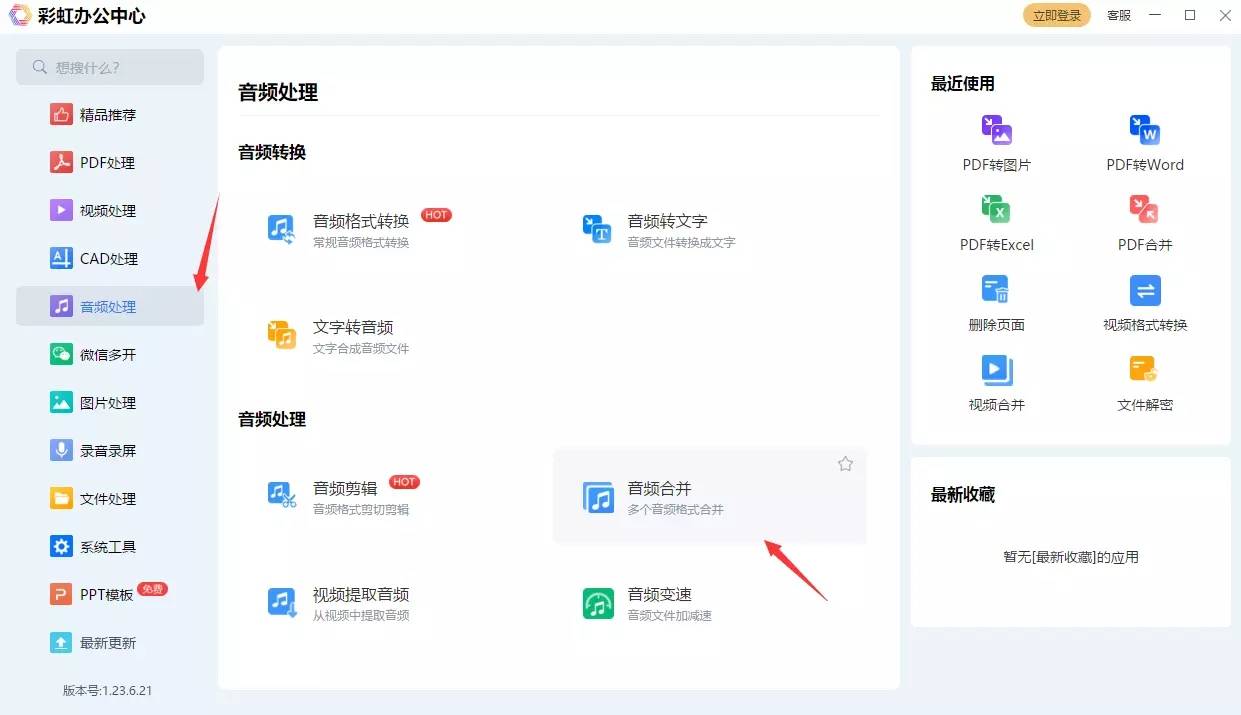Viewport: 1241px width, 715px height.
Task: Click the 音频格式剪切剪辑 description text
Action: point(361,509)
